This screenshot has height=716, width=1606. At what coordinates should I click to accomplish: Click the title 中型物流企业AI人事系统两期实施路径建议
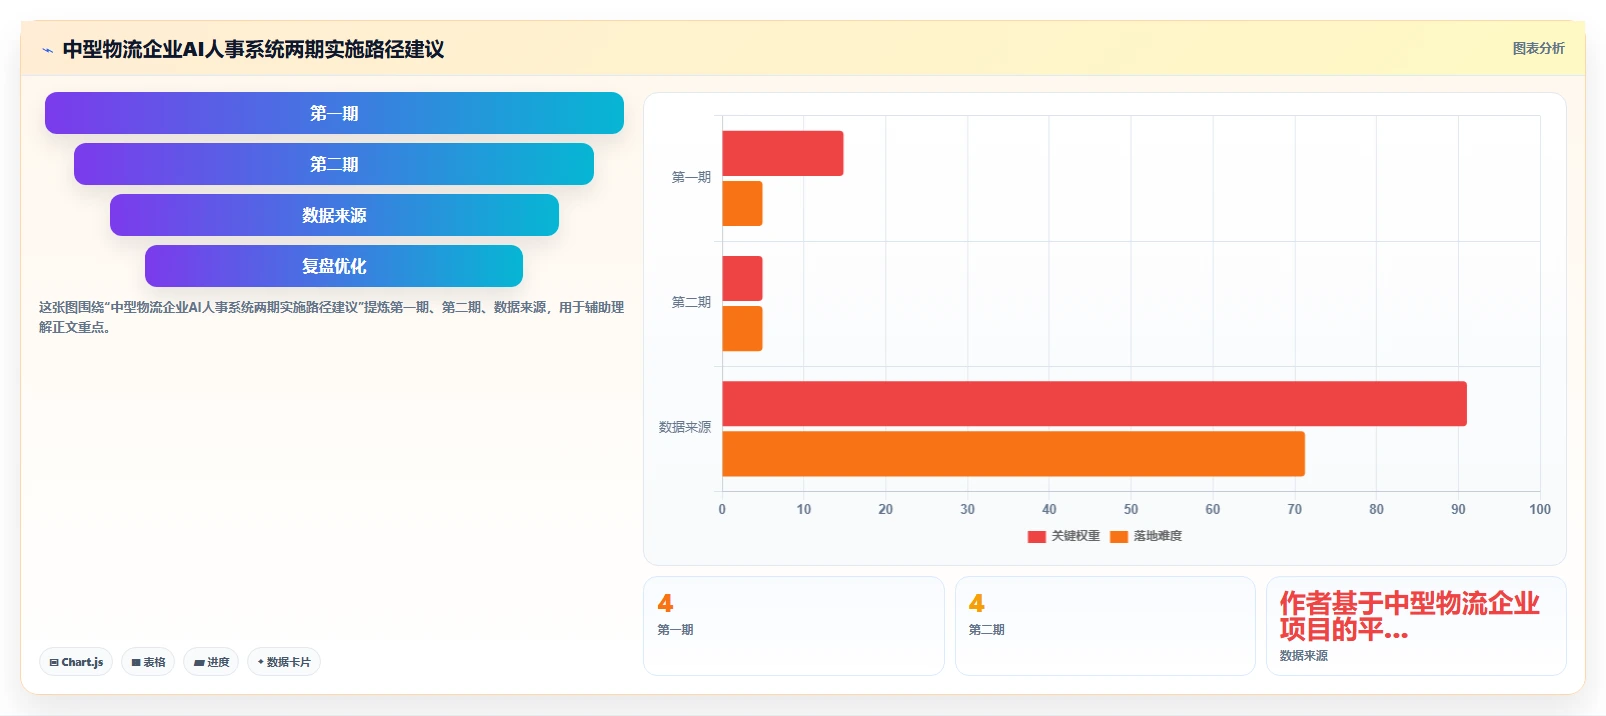[x=253, y=49]
